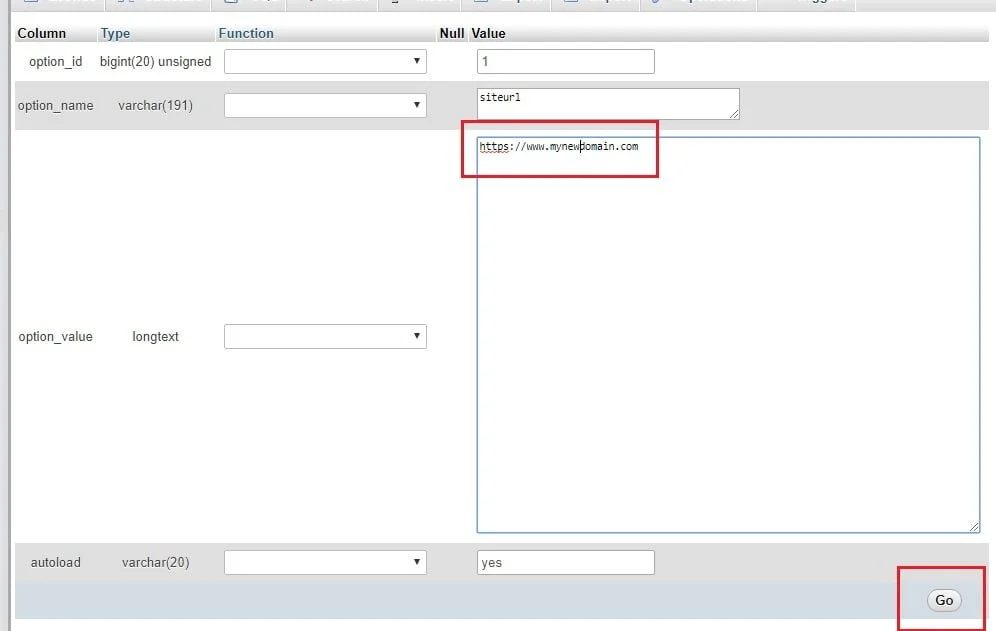
Task: Click the option_name column label
Action: pyautogui.click(x=55, y=105)
